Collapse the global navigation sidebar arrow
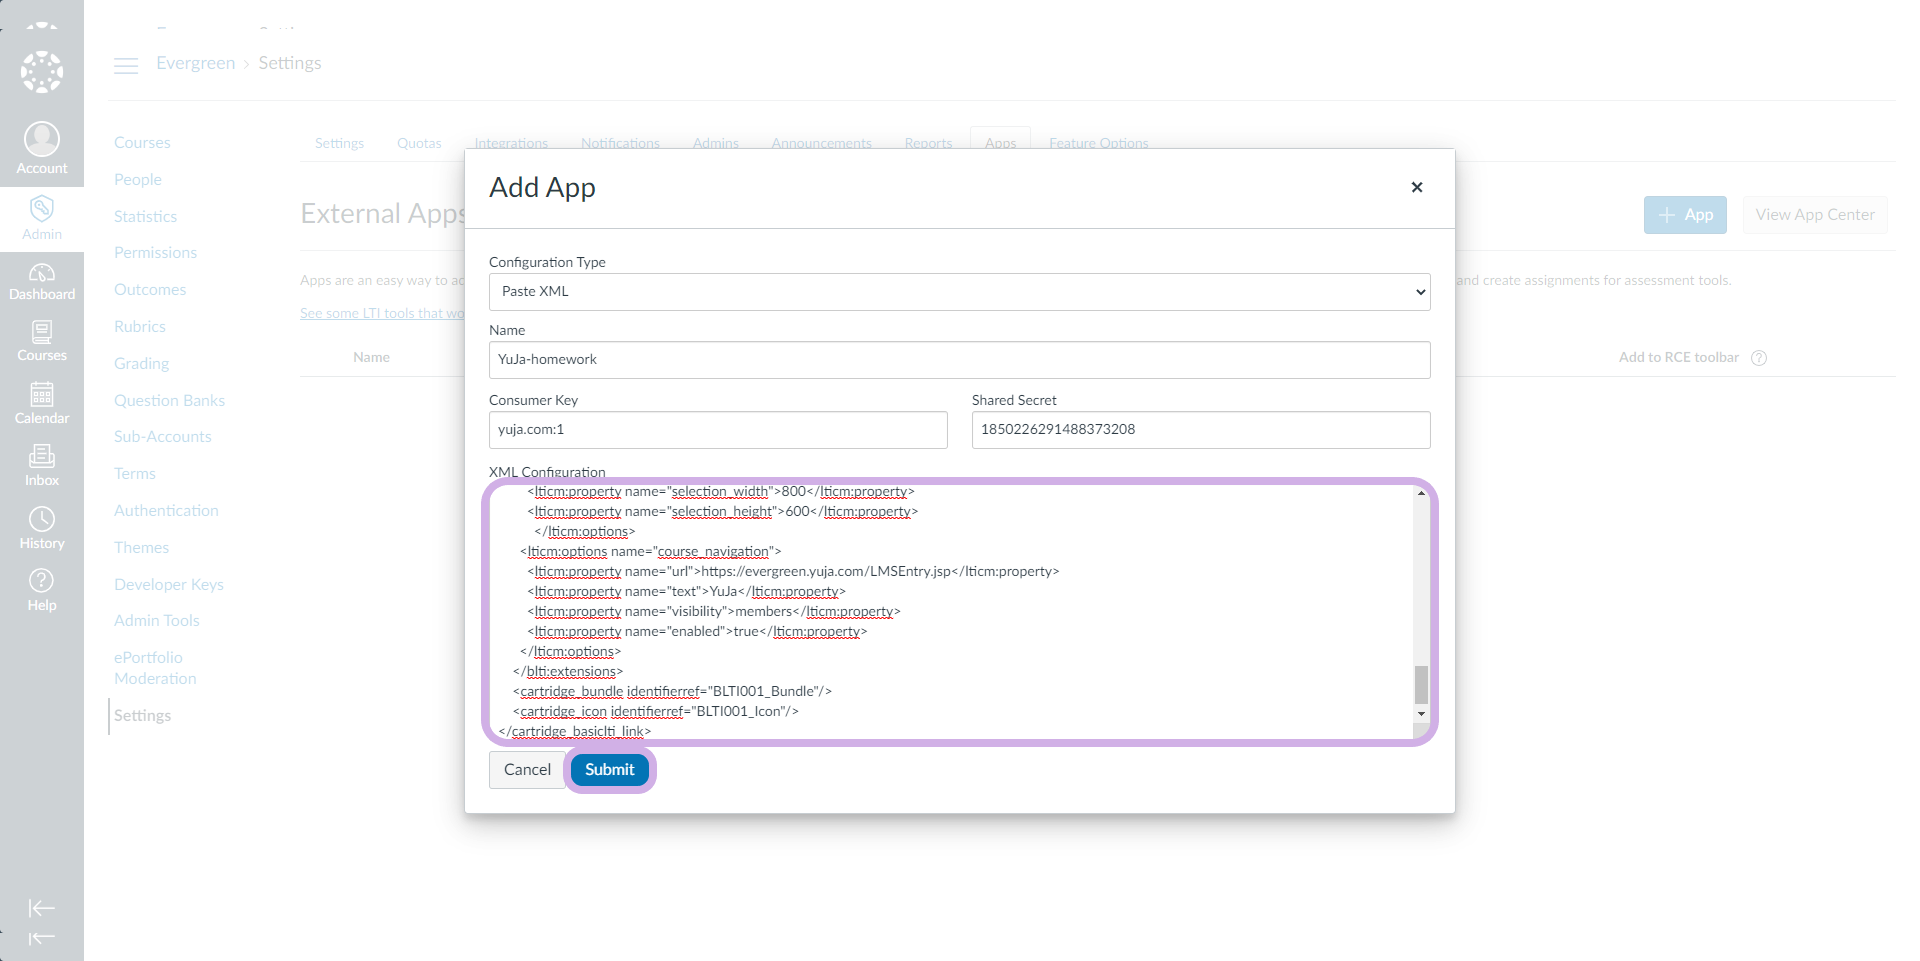Screen dimensions: 1920x961 (42, 908)
